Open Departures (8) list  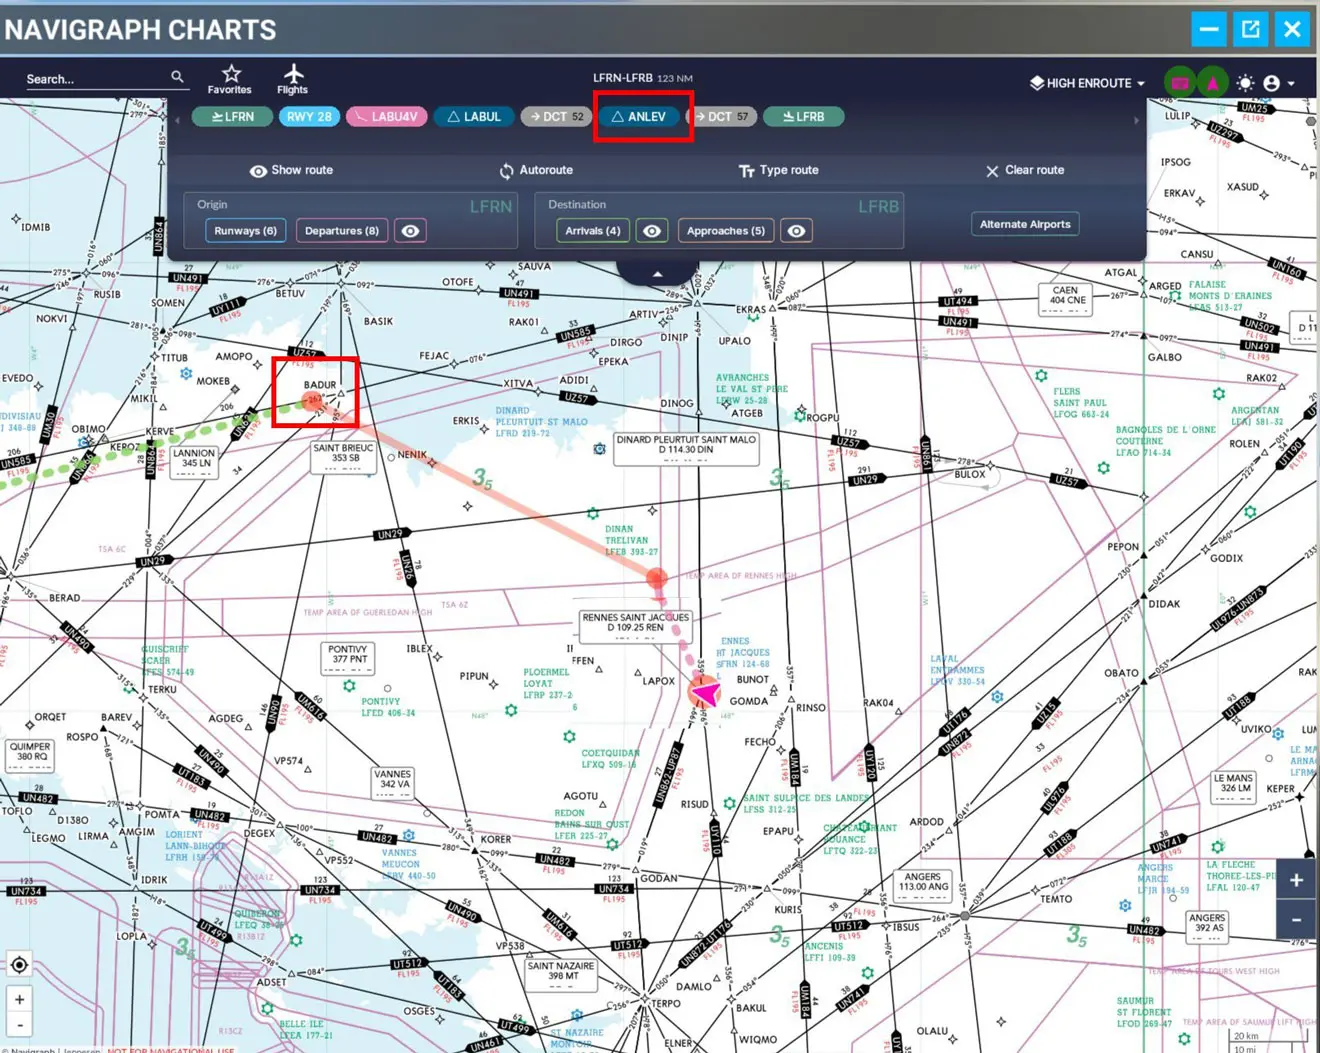342,231
